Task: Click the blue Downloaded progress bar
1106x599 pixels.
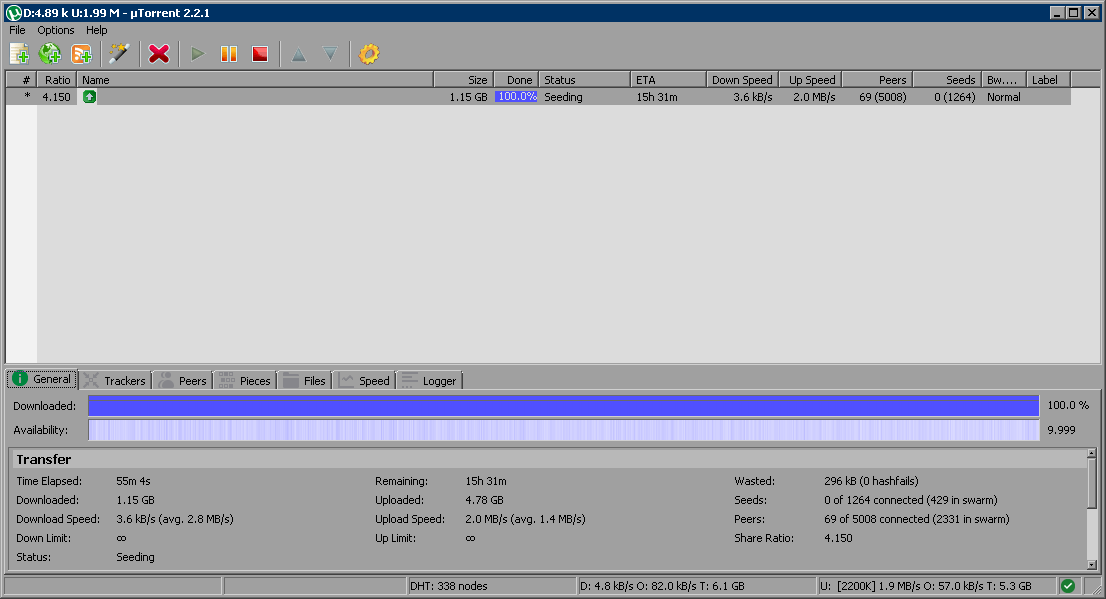Action: point(564,406)
